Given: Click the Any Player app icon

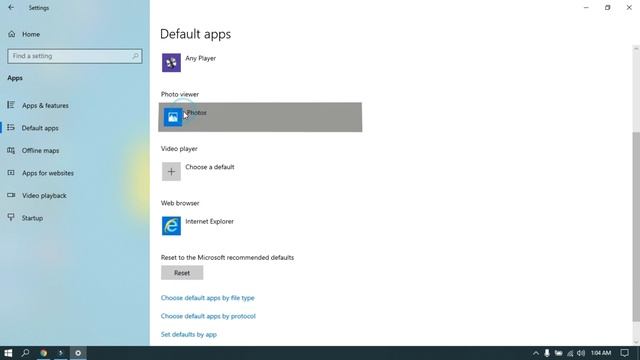Looking at the screenshot, I should (171, 63).
